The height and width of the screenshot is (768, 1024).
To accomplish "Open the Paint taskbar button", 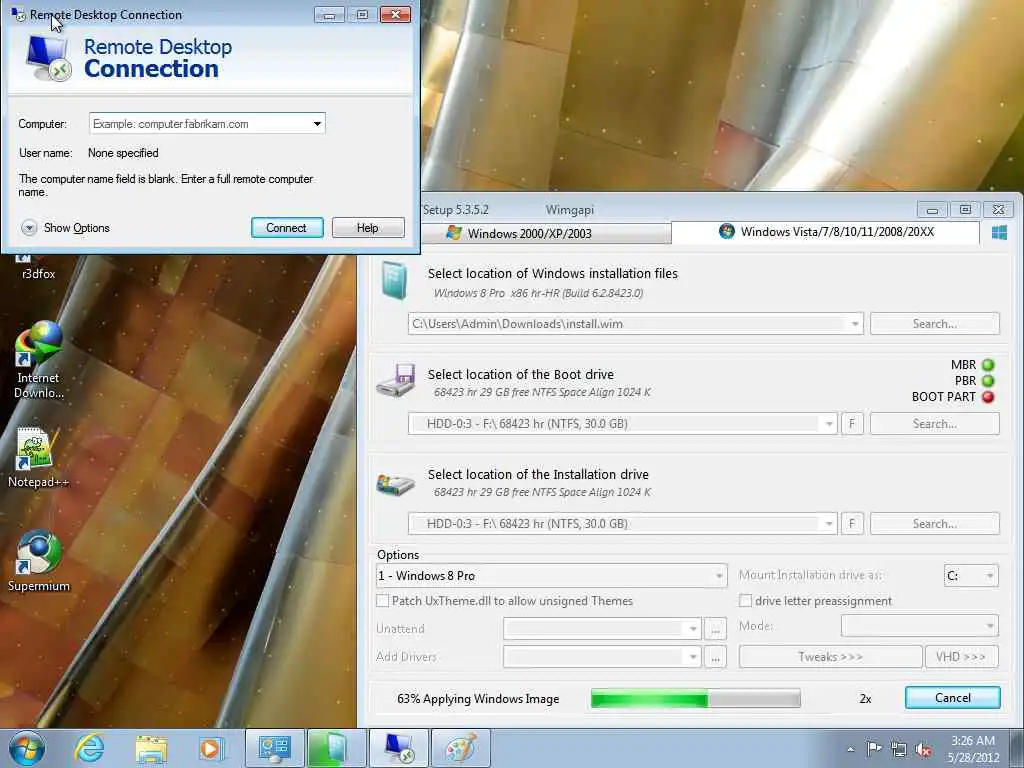I will coord(460,748).
